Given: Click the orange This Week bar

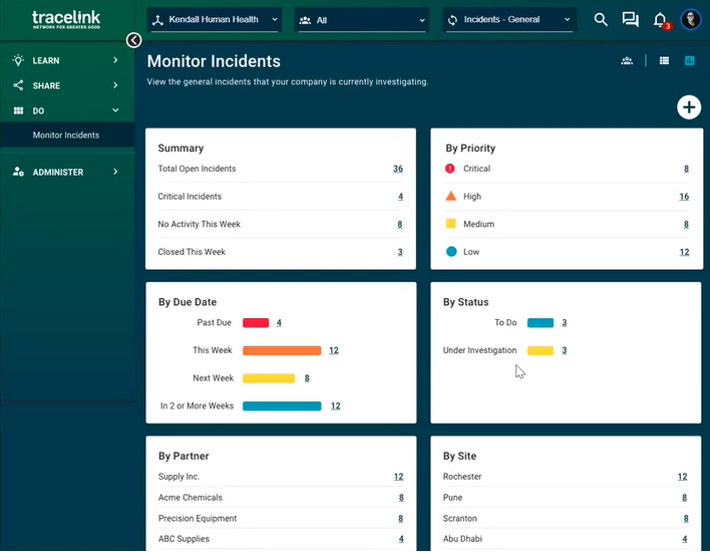Looking at the screenshot, I should coord(282,350).
